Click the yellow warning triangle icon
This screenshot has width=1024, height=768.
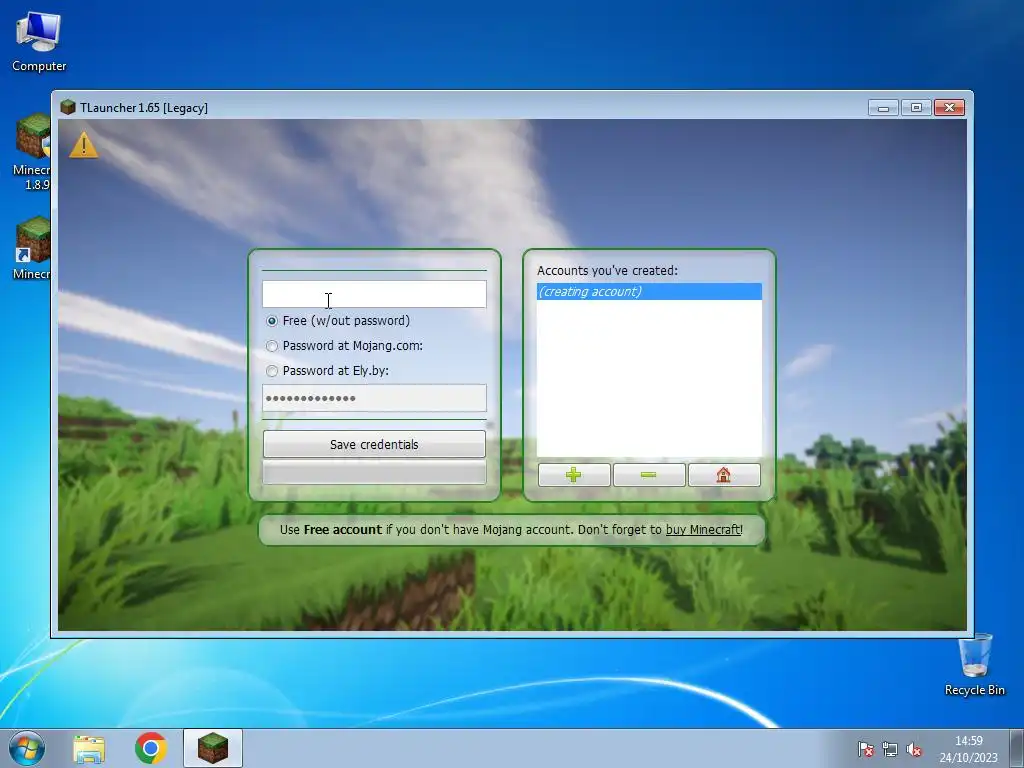tap(84, 145)
